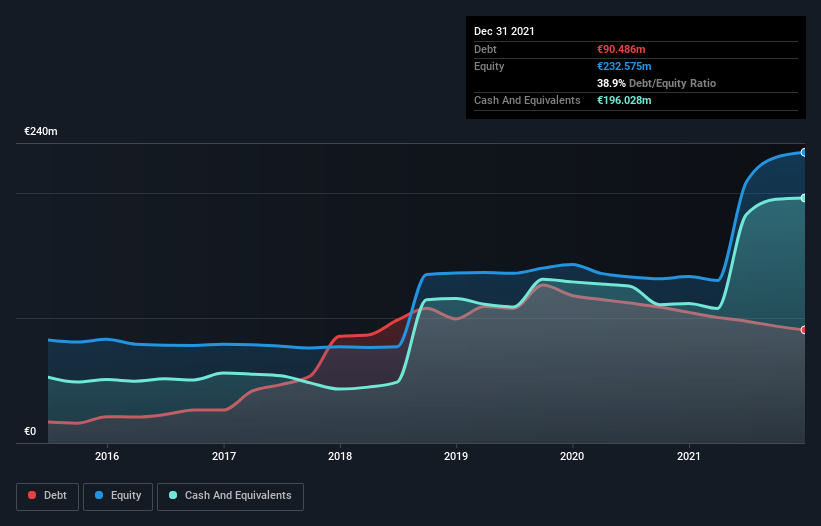
Task: Click the Equity label in tooltip
Action: pyautogui.click(x=489, y=66)
